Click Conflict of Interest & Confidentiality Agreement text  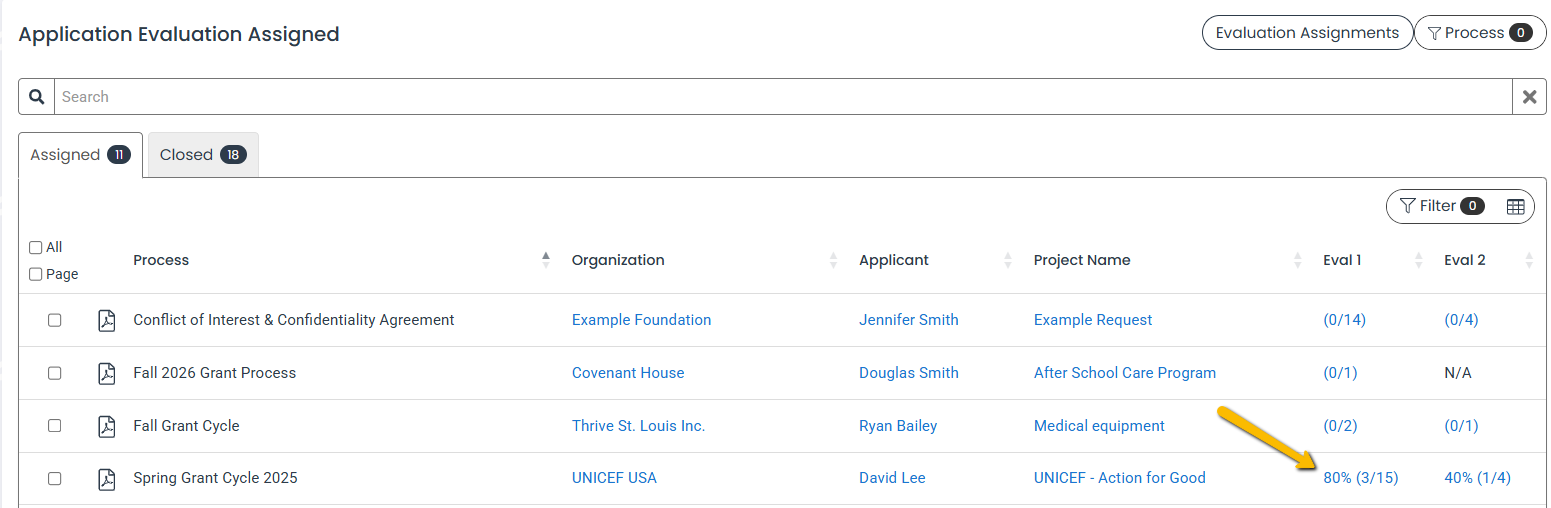(294, 320)
